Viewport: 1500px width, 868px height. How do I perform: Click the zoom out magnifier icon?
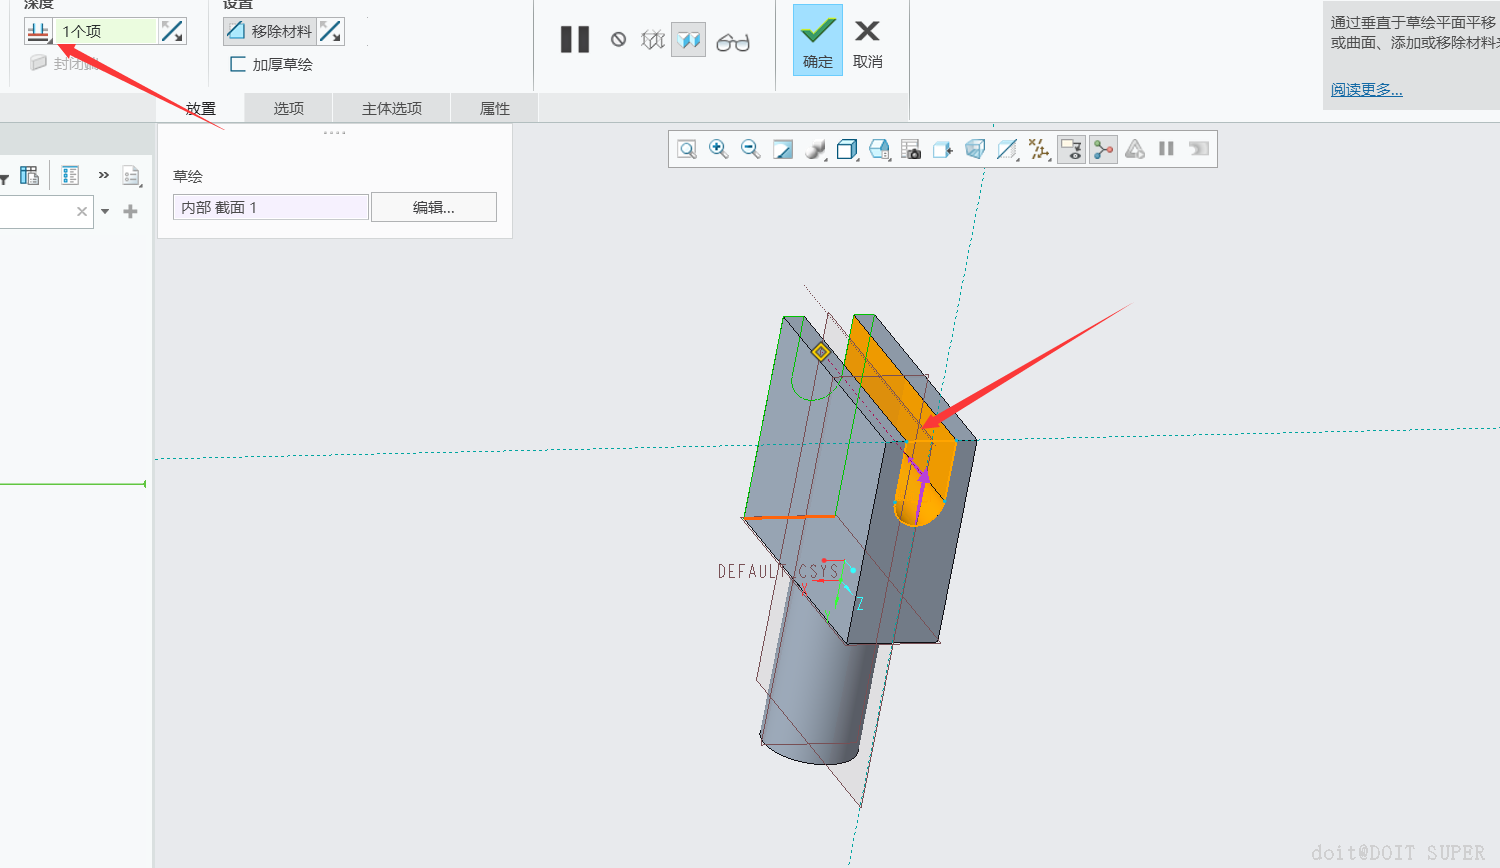tap(750, 150)
